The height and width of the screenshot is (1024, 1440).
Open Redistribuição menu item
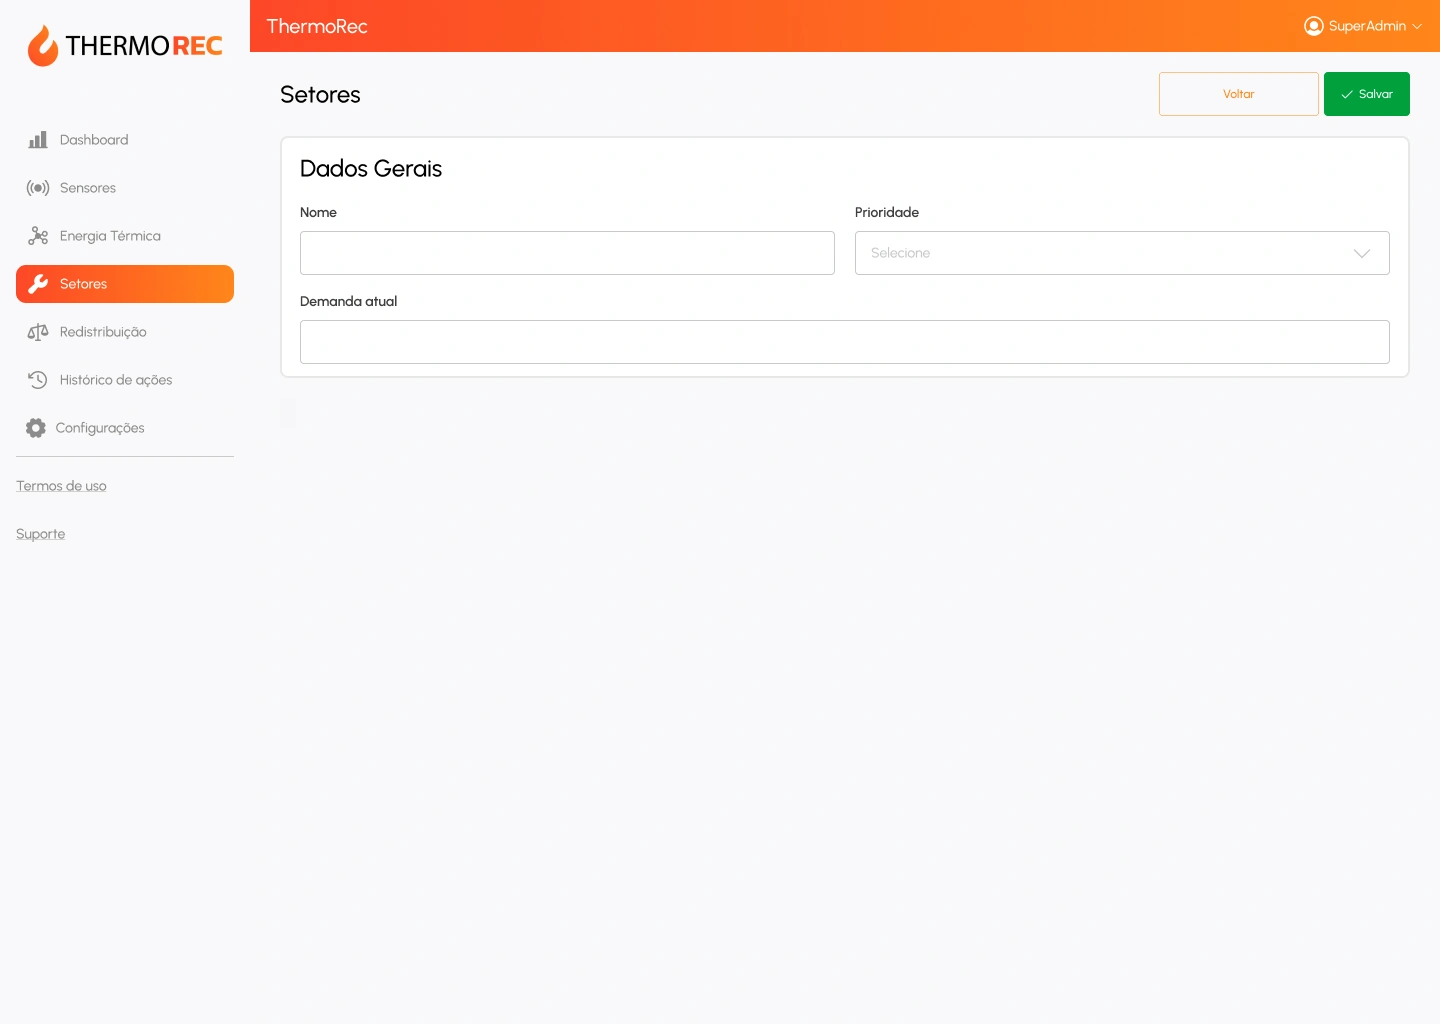tap(103, 332)
